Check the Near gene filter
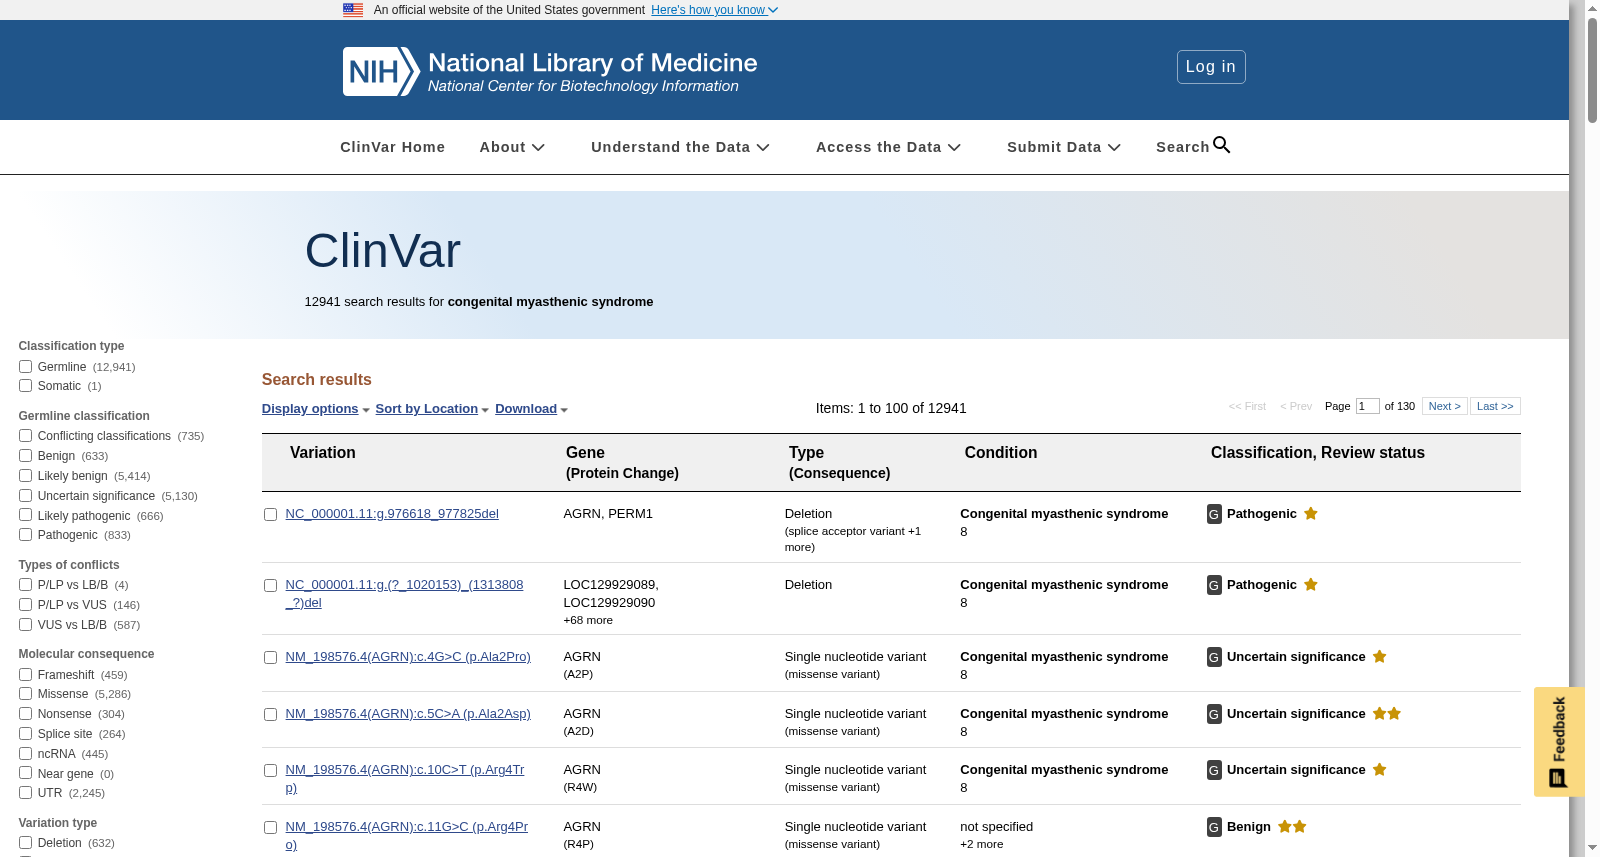Image resolution: width=1600 pixels, height=857 pixels. (x=25, y=774)
